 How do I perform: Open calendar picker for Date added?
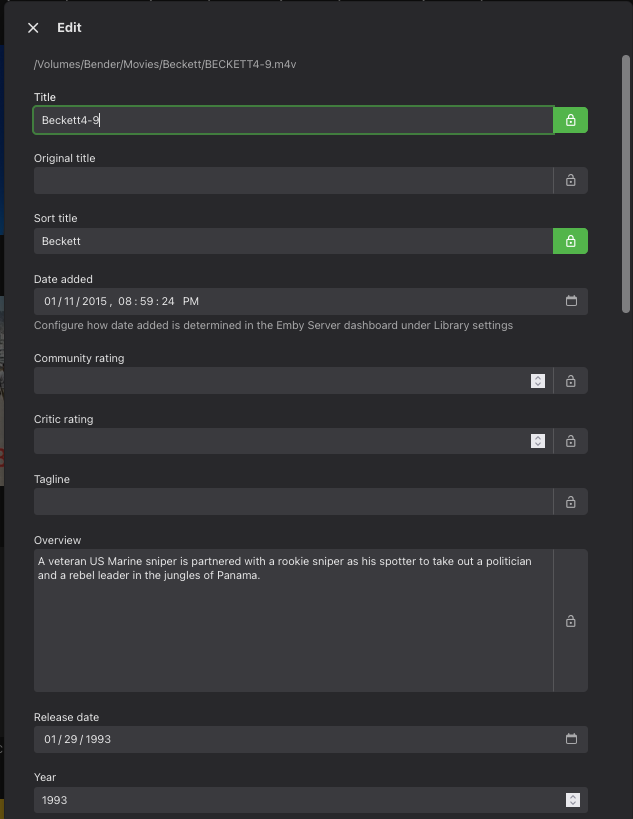tap(571, 301)
